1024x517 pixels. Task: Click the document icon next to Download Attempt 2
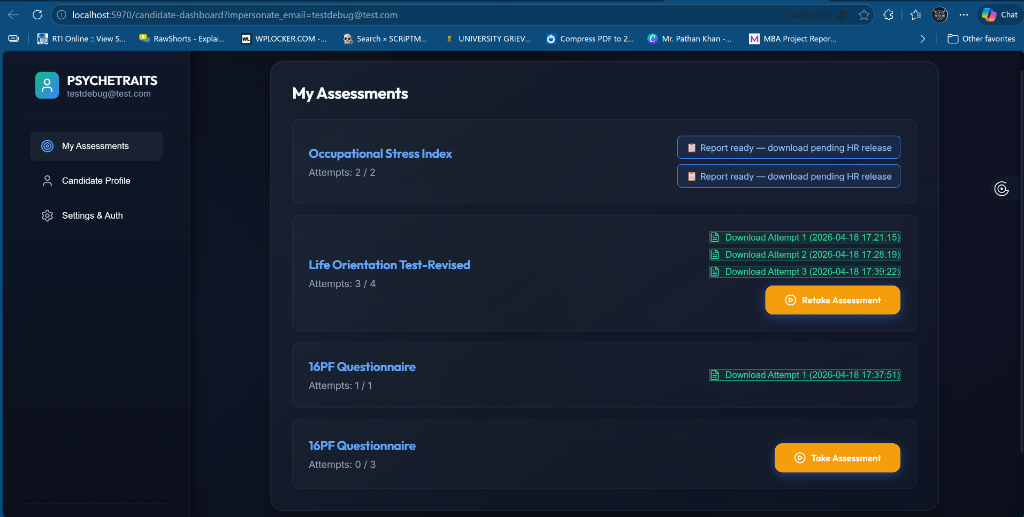click(x=715, y=255)
